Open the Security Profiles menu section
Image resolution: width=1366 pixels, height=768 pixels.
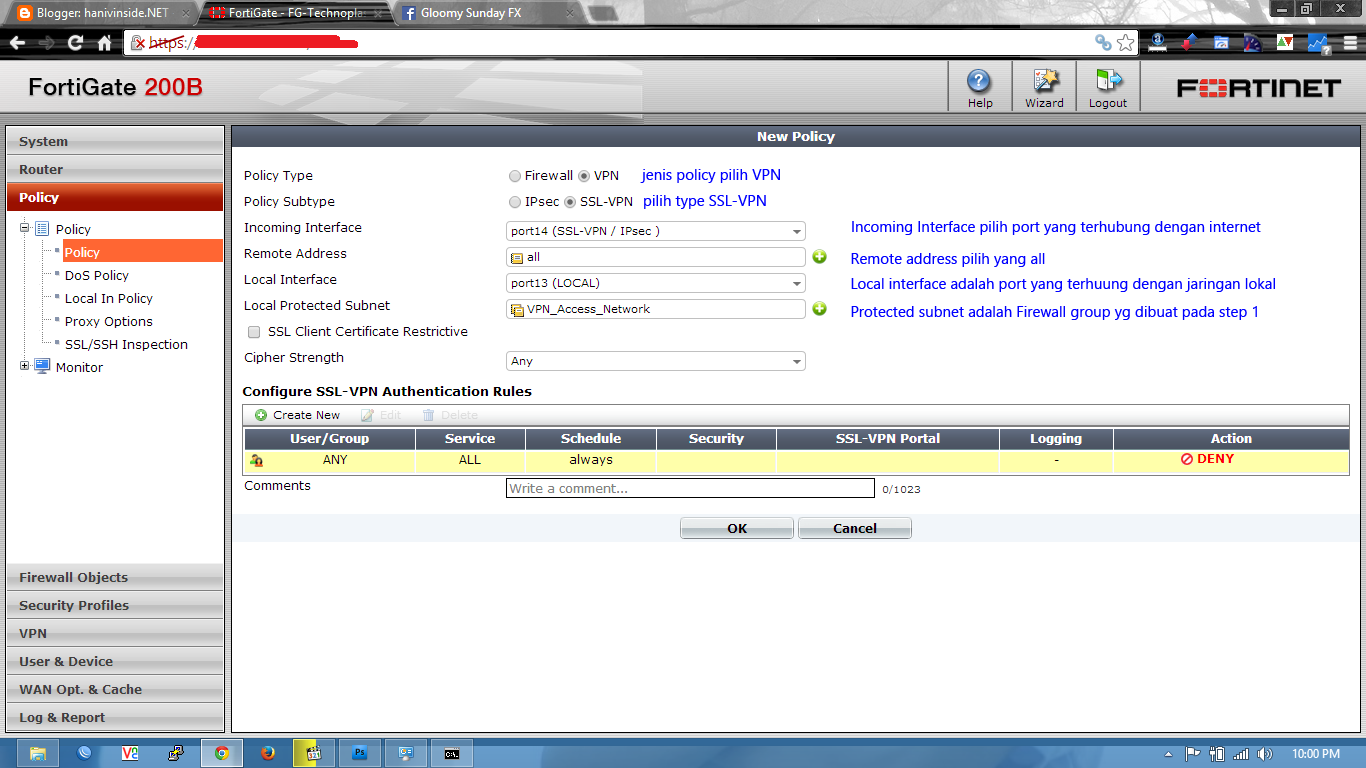tap(115, 605)
